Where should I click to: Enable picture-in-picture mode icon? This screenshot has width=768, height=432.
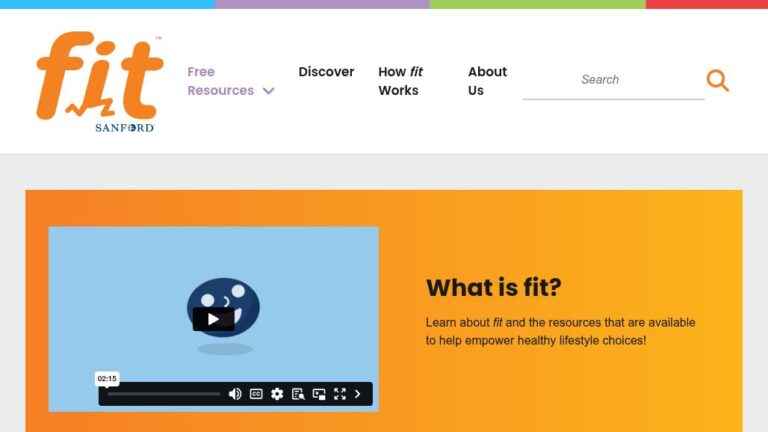click(319, 394)
